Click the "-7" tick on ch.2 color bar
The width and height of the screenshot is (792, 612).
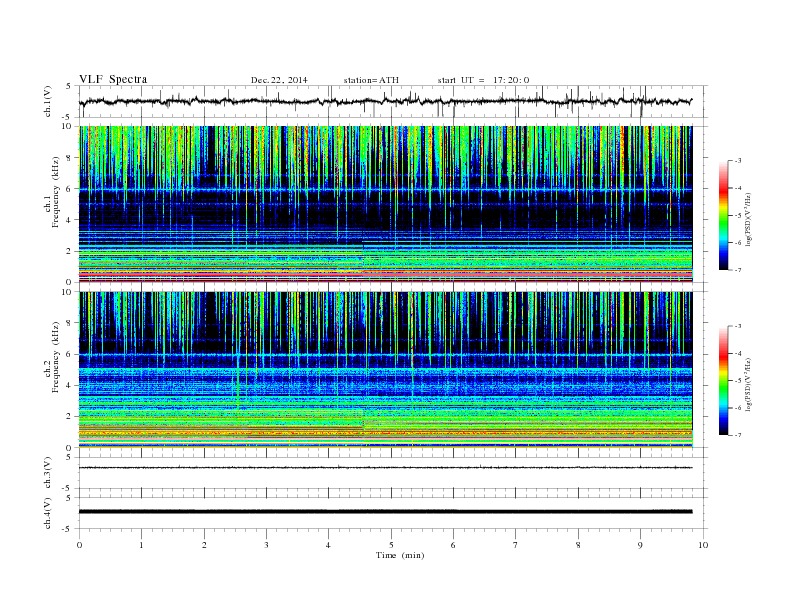point(738,435)
